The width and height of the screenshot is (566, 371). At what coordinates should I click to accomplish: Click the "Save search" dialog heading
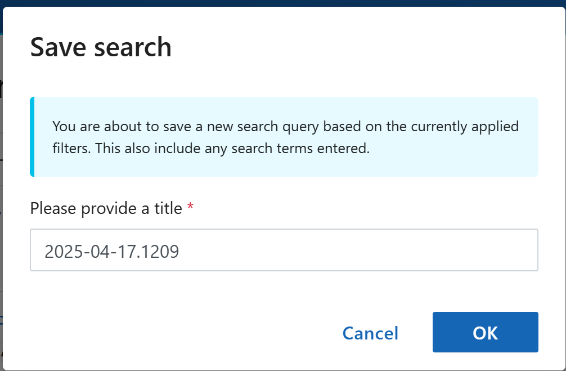[101, 47]
